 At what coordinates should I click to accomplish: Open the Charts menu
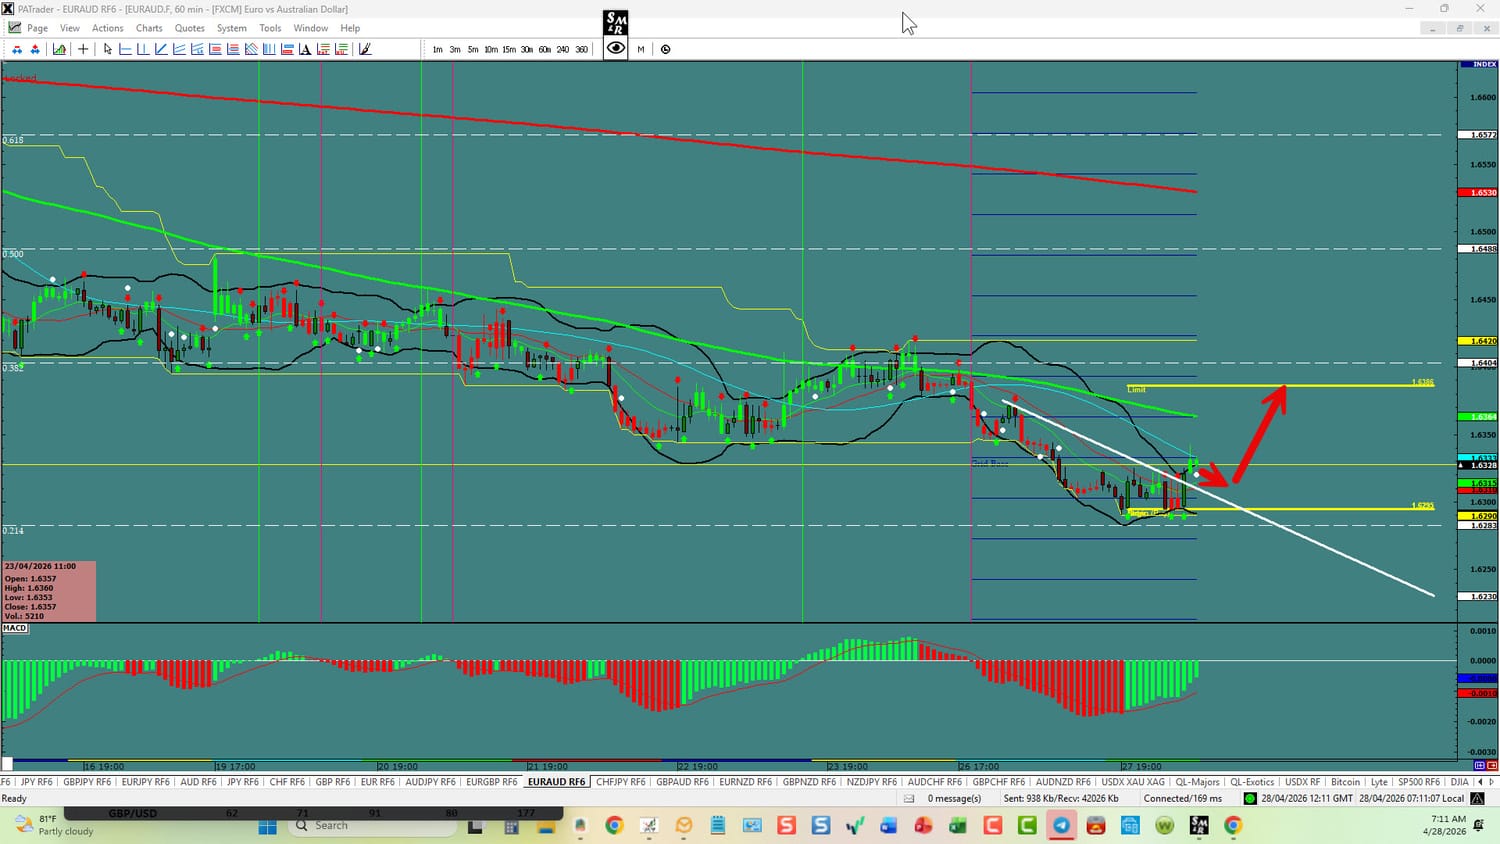pos(149,28)
